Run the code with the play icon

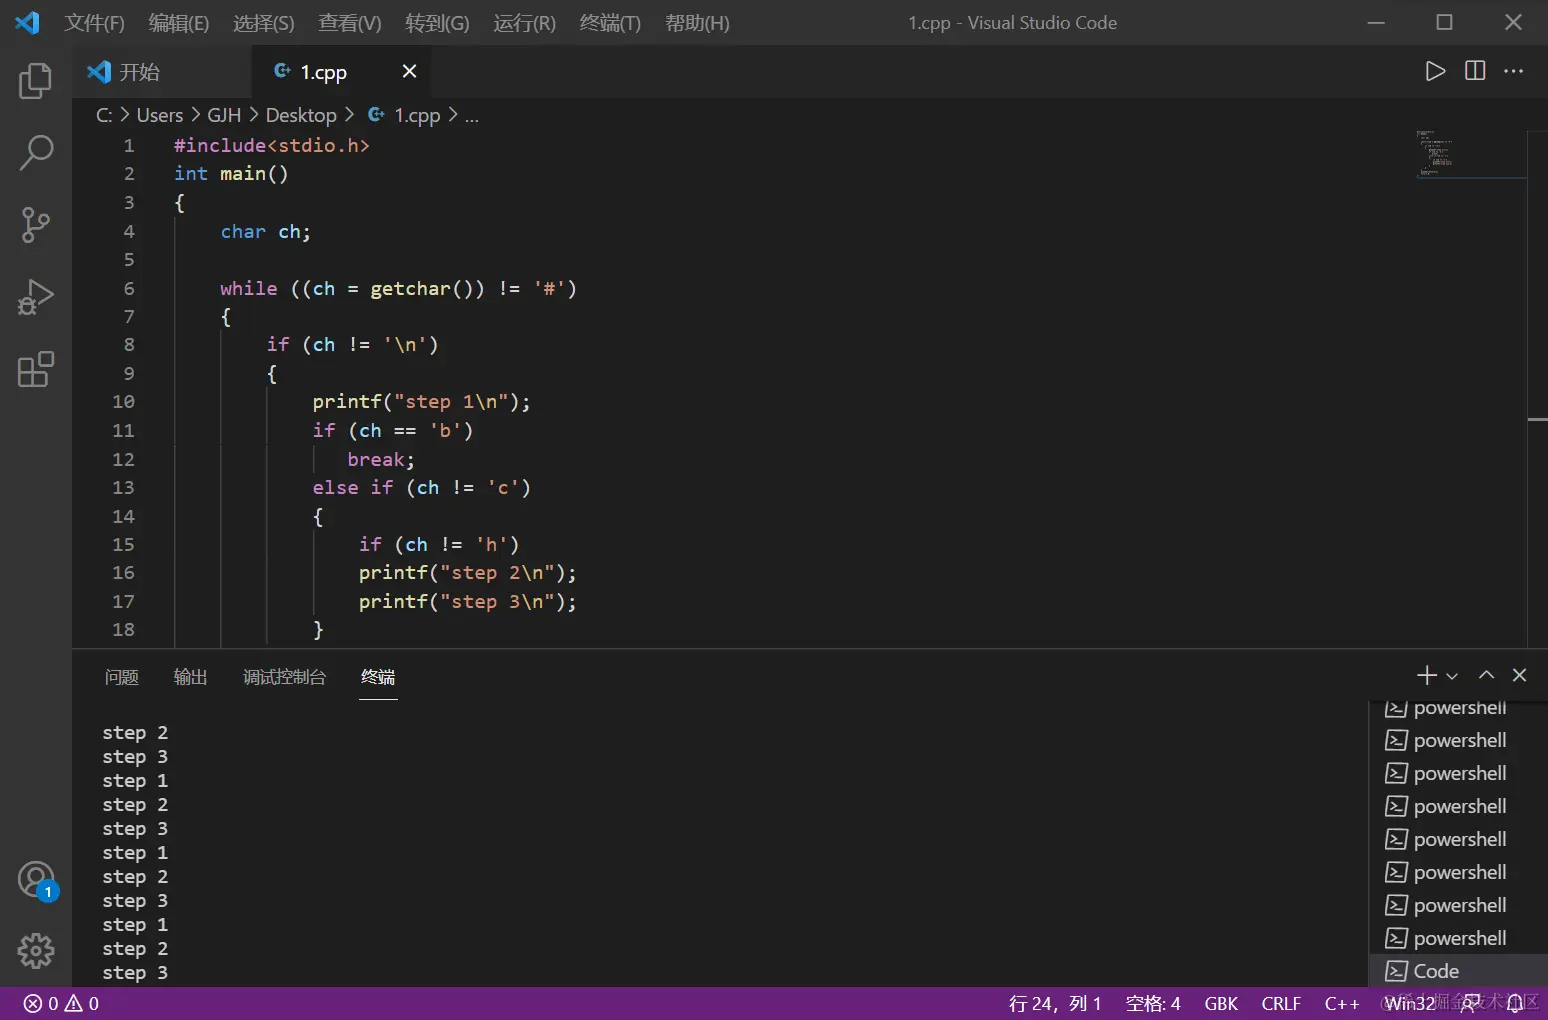[x=1435, y=71]
